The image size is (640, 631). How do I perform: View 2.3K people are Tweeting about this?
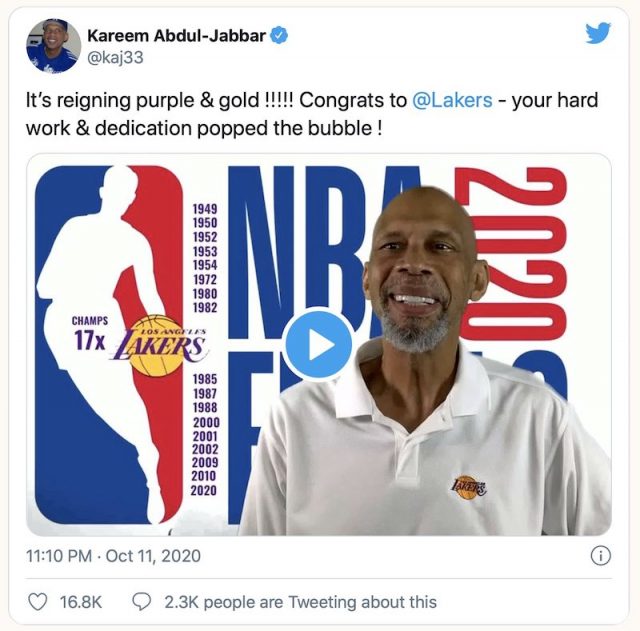(300, 602)
